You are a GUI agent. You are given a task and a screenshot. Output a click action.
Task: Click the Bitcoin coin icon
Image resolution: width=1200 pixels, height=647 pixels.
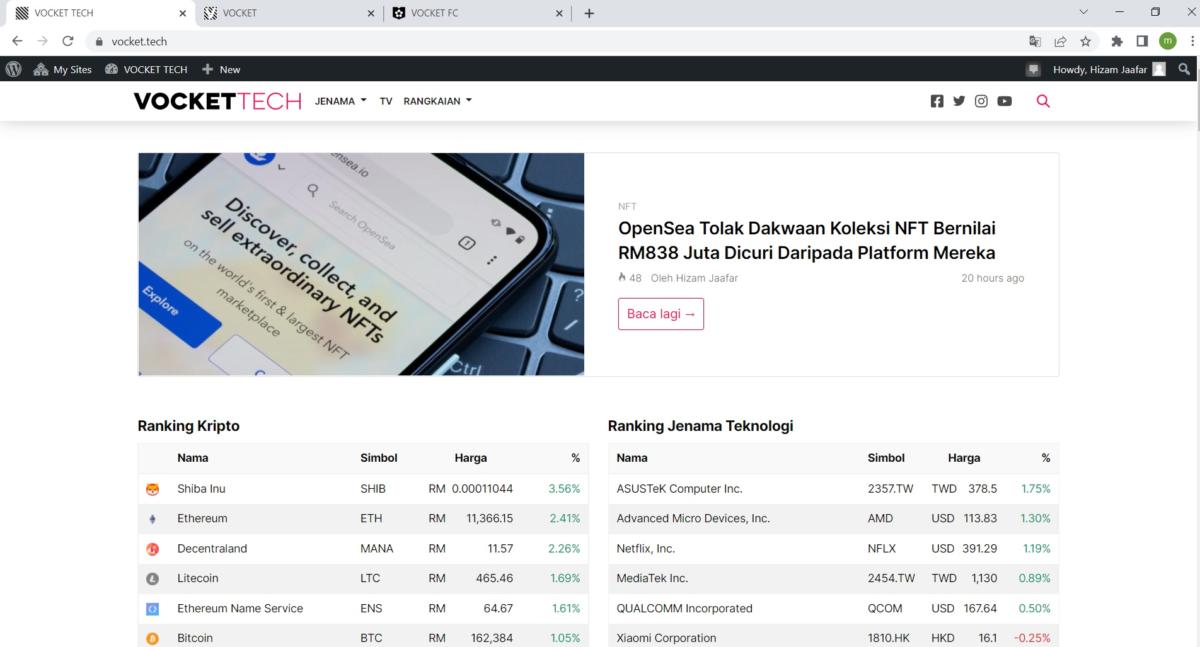pos(153,638)
